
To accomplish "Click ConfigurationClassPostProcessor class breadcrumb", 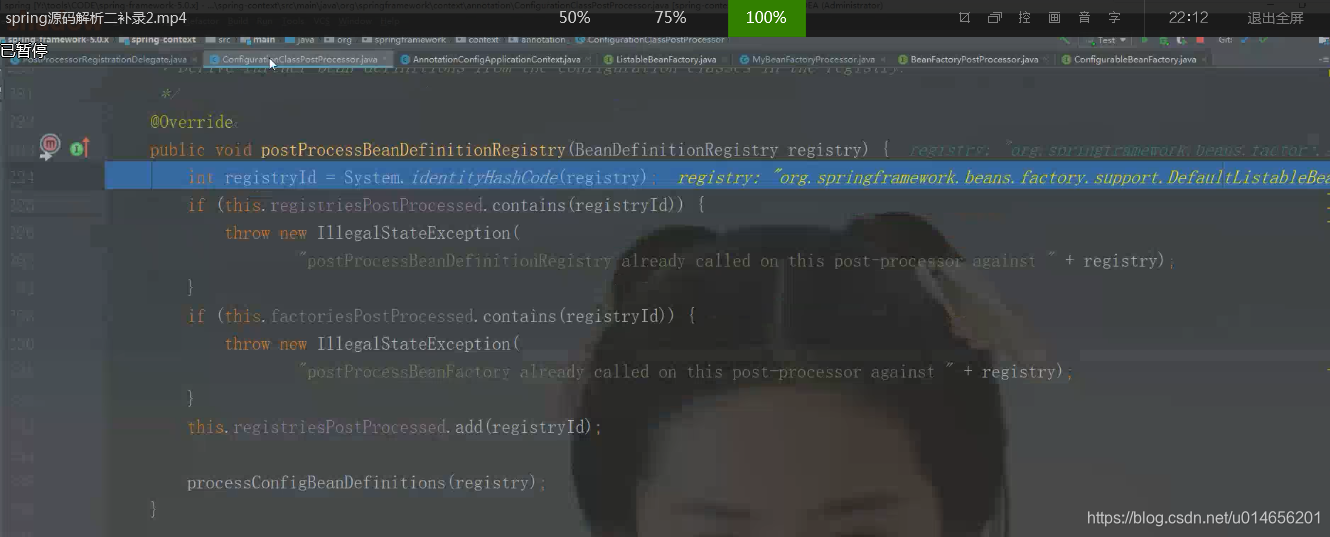I will tap(651, 40).
